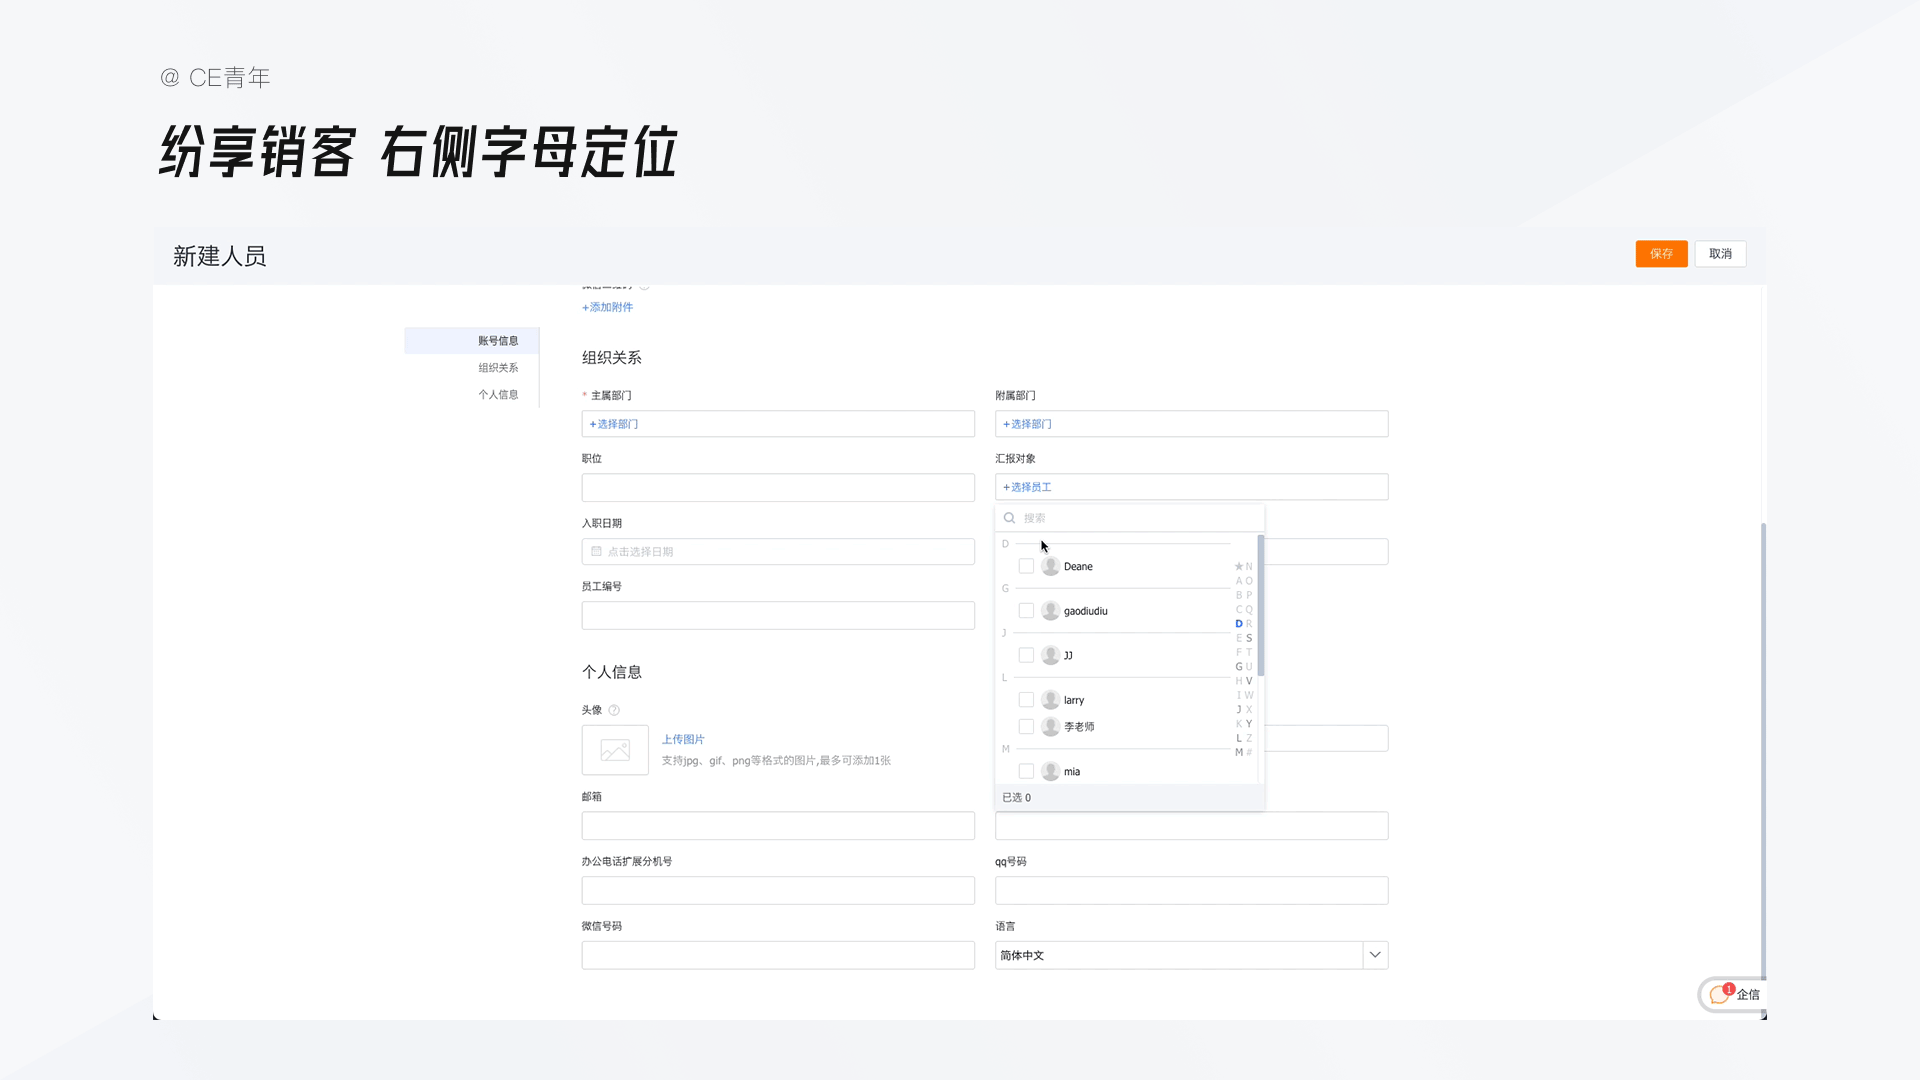Image resolution: width=1920 pixels, height=1080 pixels.
Task: Click the 保存 save button
Action: [x=1661, y=254]
